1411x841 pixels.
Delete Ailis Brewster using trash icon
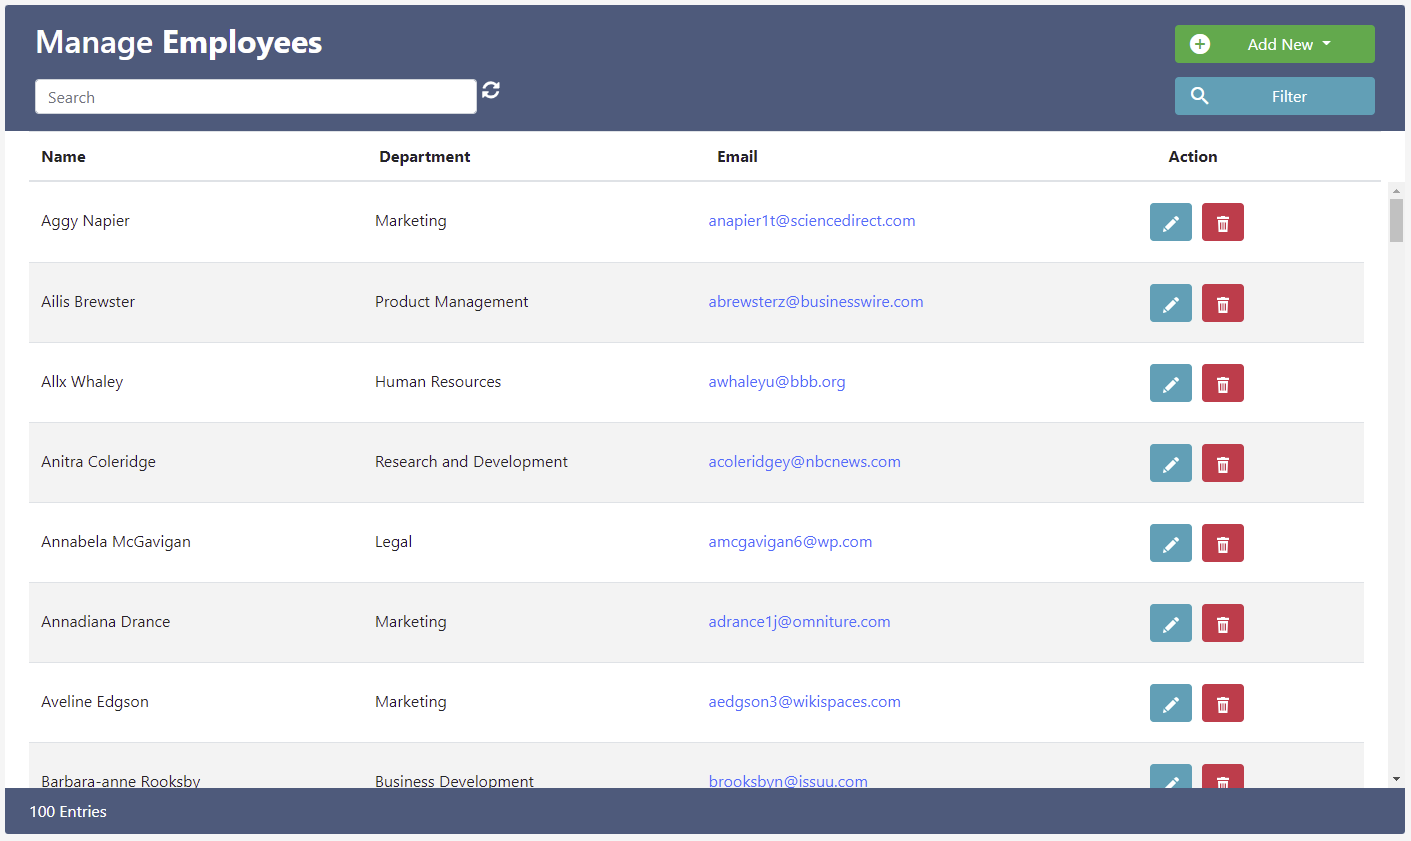[x=1222, y=303]
